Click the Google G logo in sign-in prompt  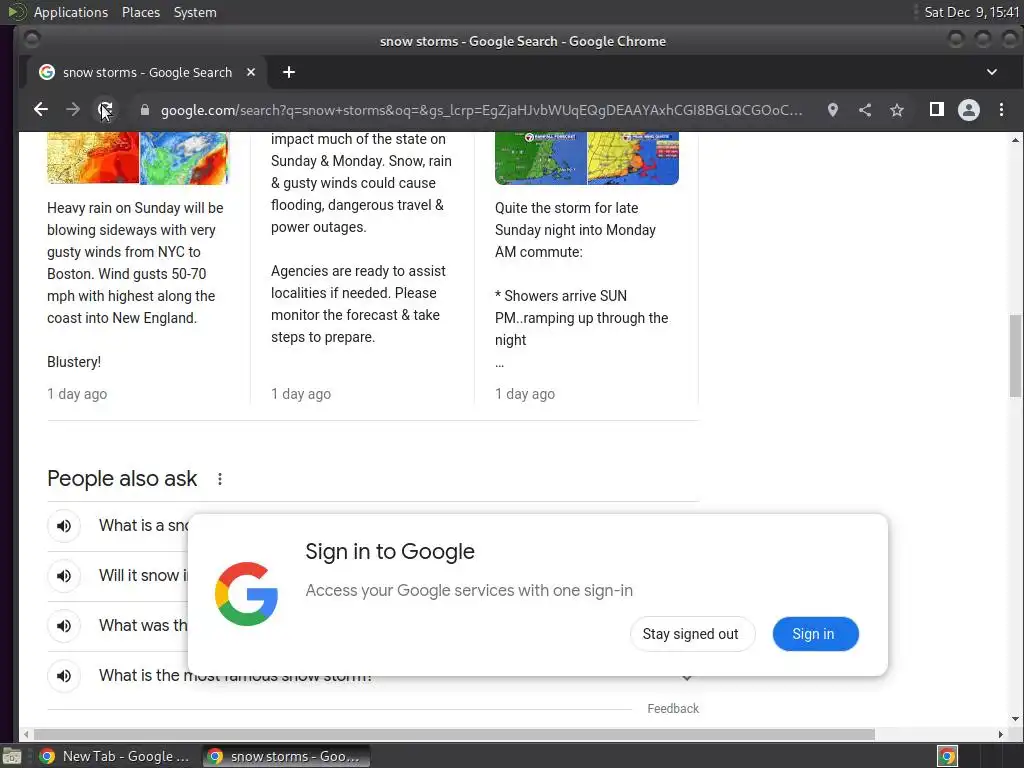247,594
